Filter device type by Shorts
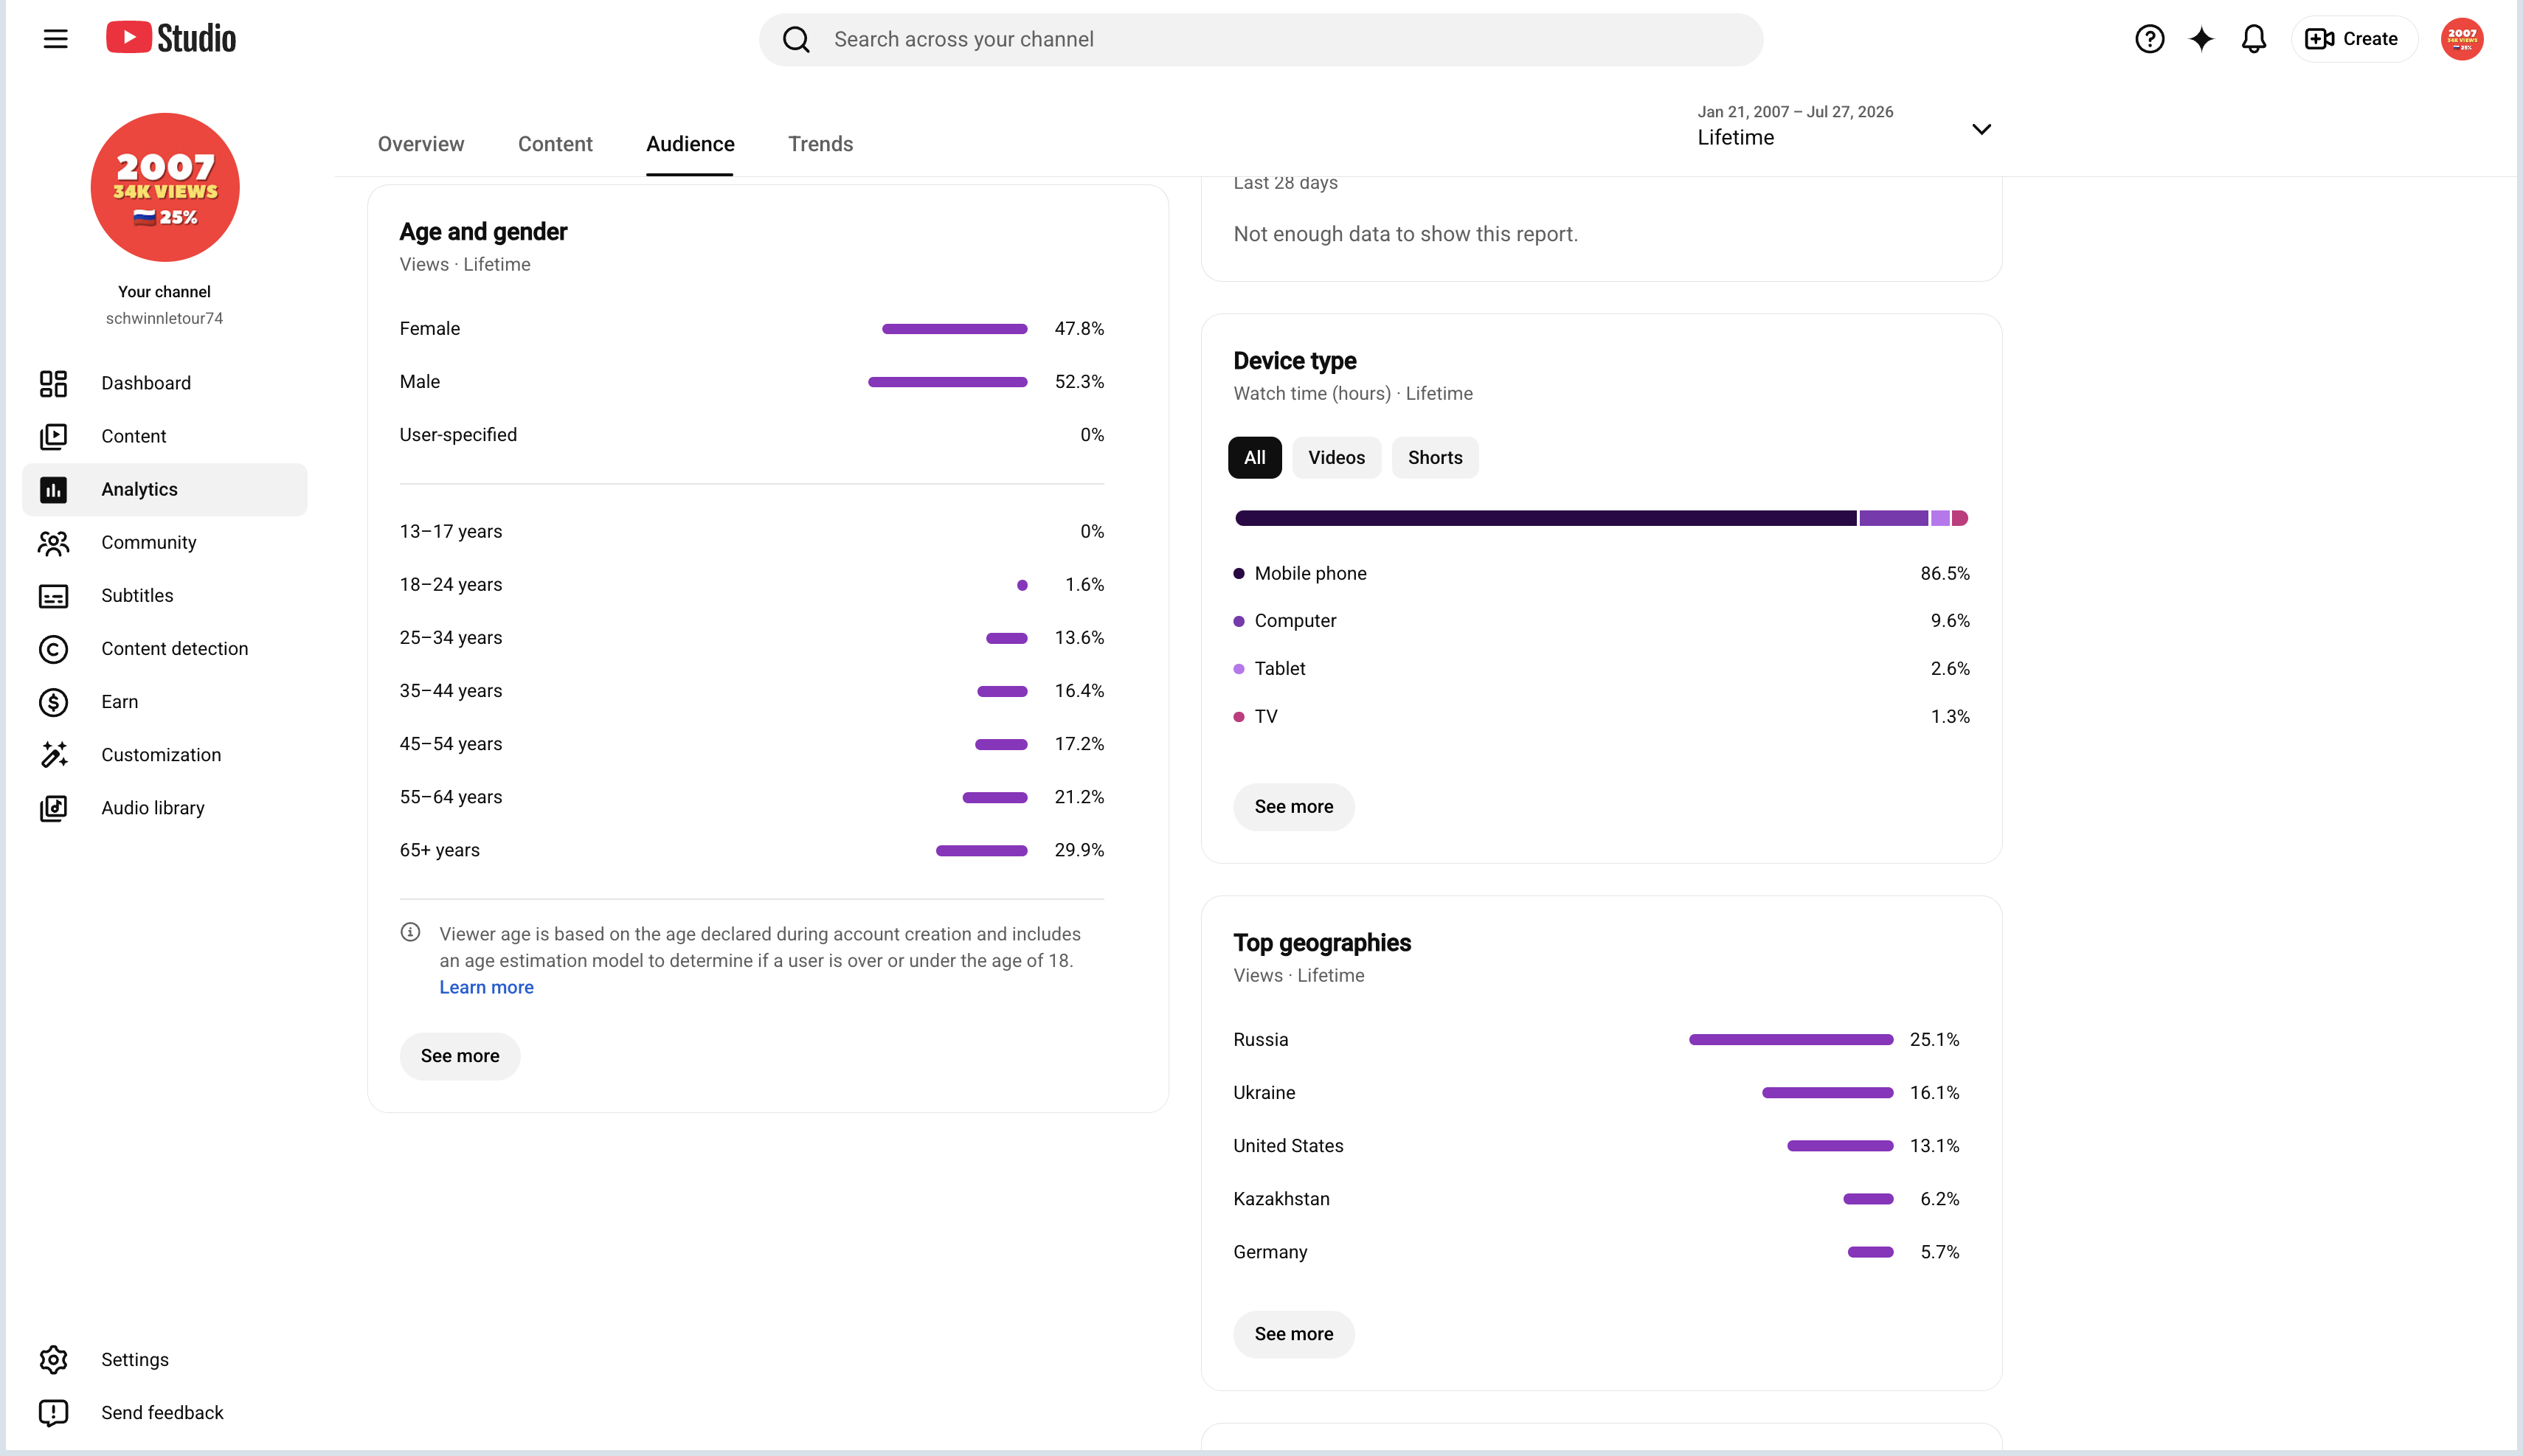Screen dimensions: 2523x1456 (1434, 458)
